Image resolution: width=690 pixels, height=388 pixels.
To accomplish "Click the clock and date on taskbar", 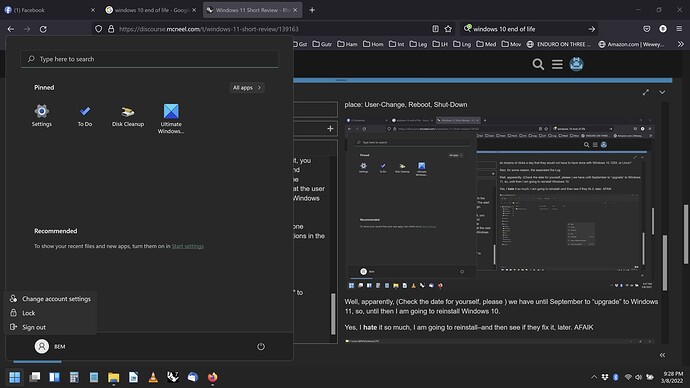I will (672, 377).
